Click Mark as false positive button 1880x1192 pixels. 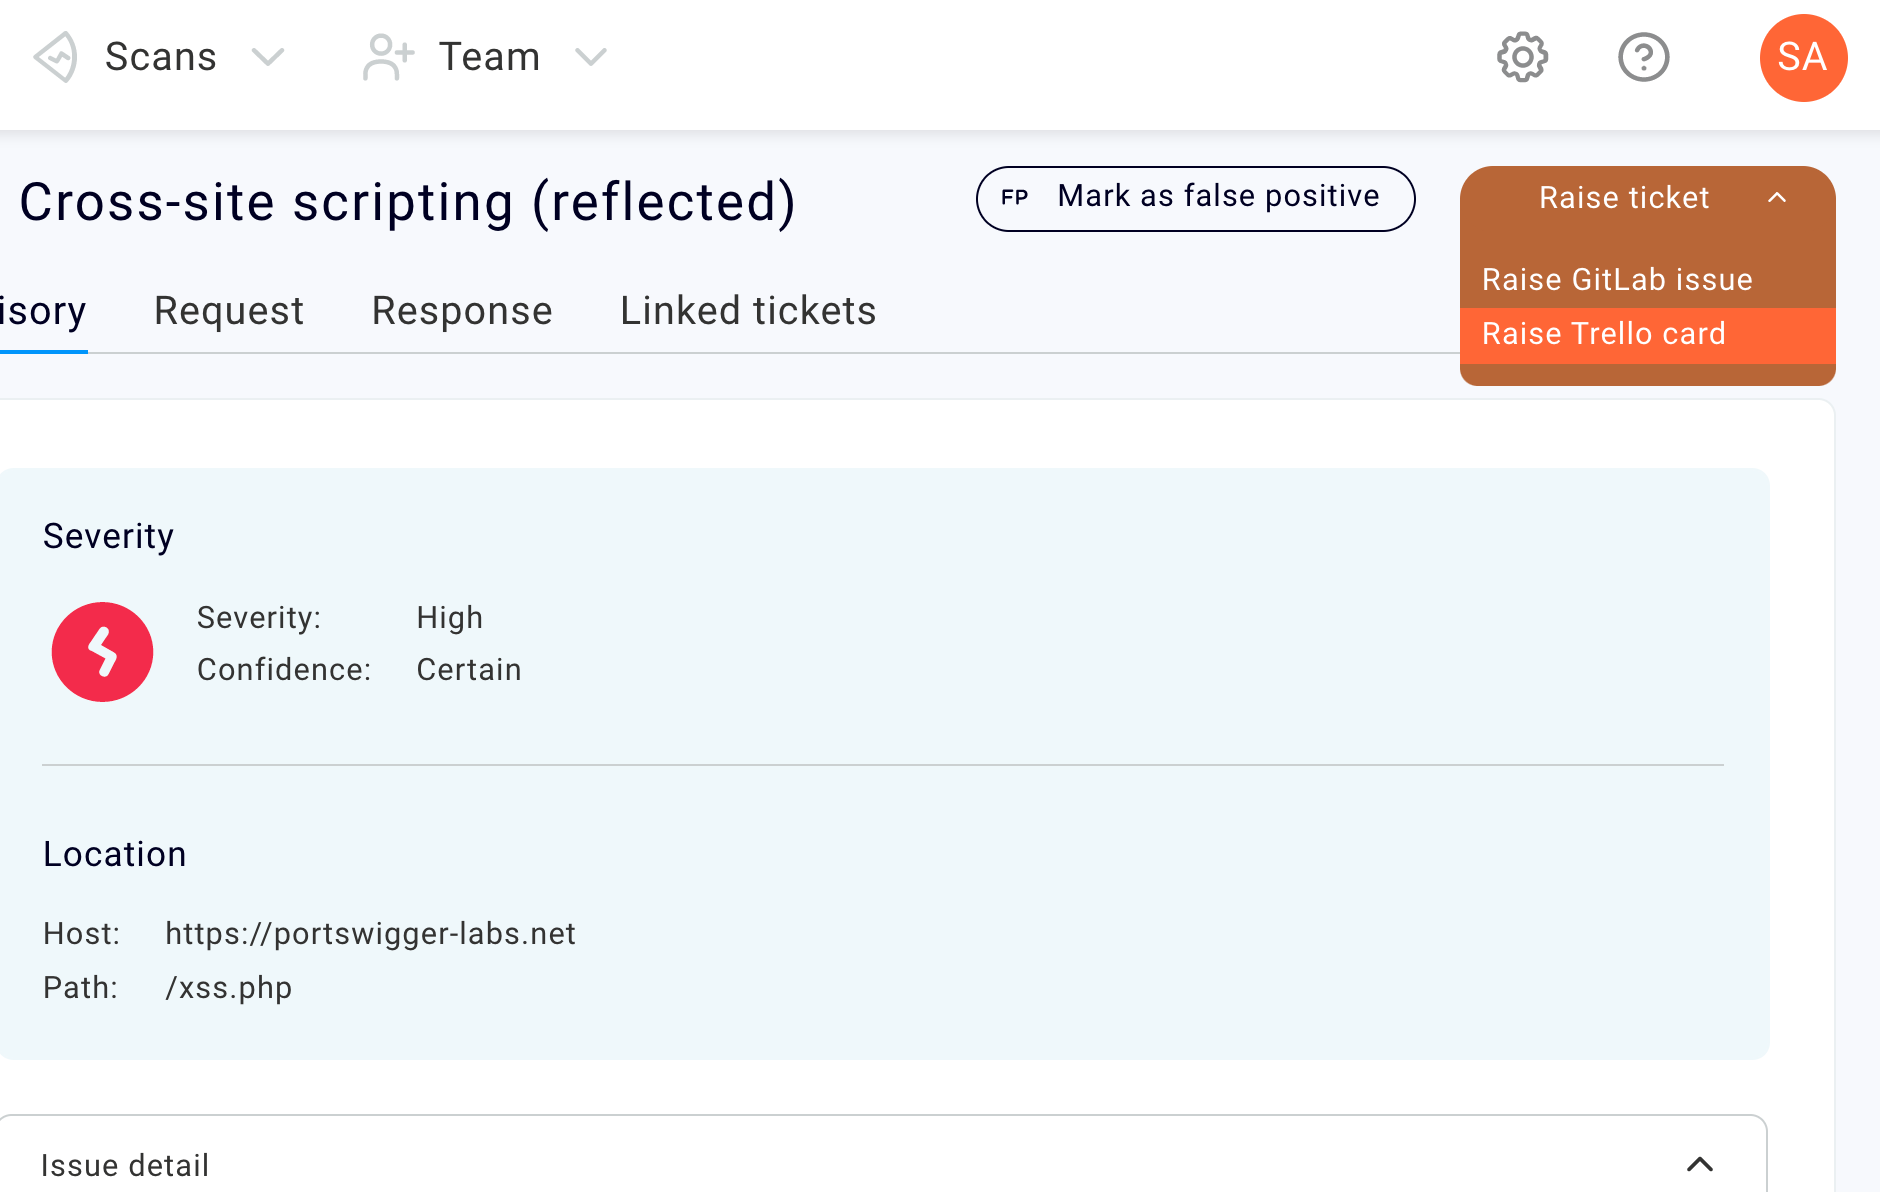[x=1195, y=198]
